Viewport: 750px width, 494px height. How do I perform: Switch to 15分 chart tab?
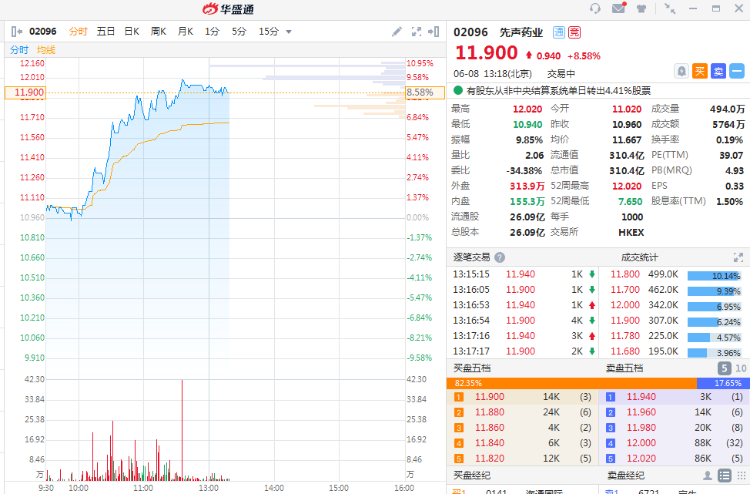click(x=268, y=32)
